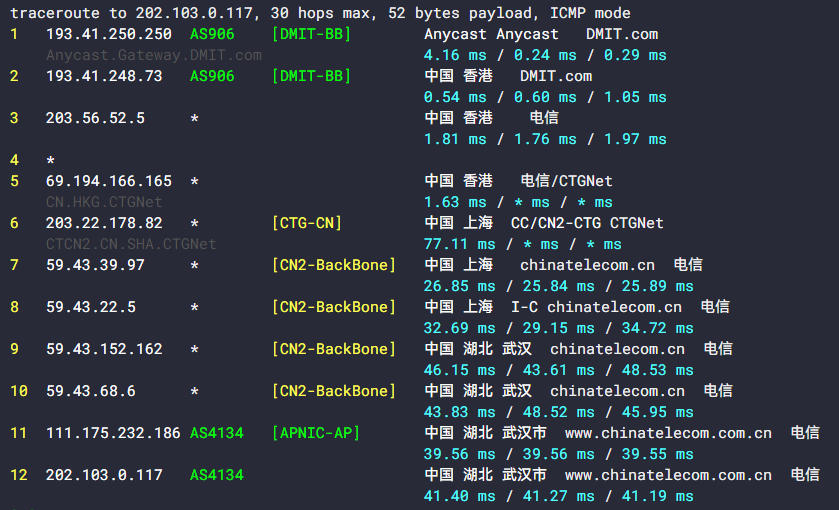This screenshot has height=510, width=839.
Task: Select the IP 203.56.52.5 on hop 3
Action: 95,118
